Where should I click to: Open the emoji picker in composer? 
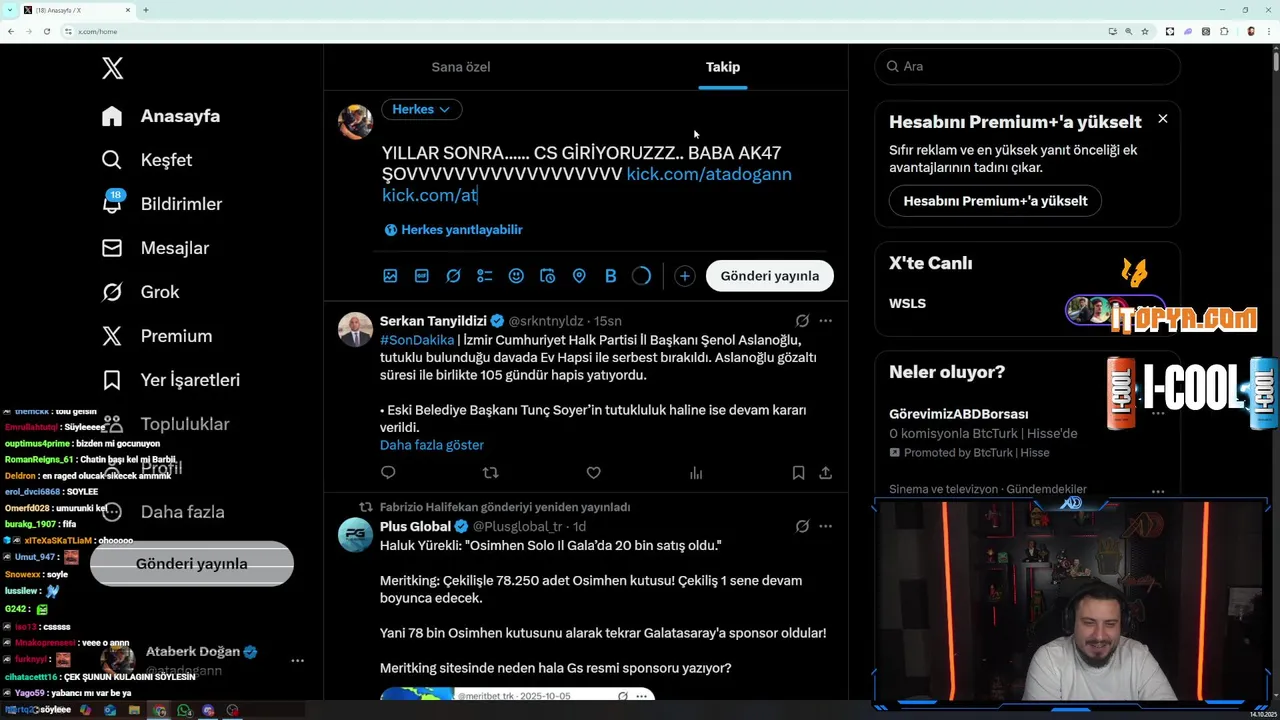click(x=516, y=276)
